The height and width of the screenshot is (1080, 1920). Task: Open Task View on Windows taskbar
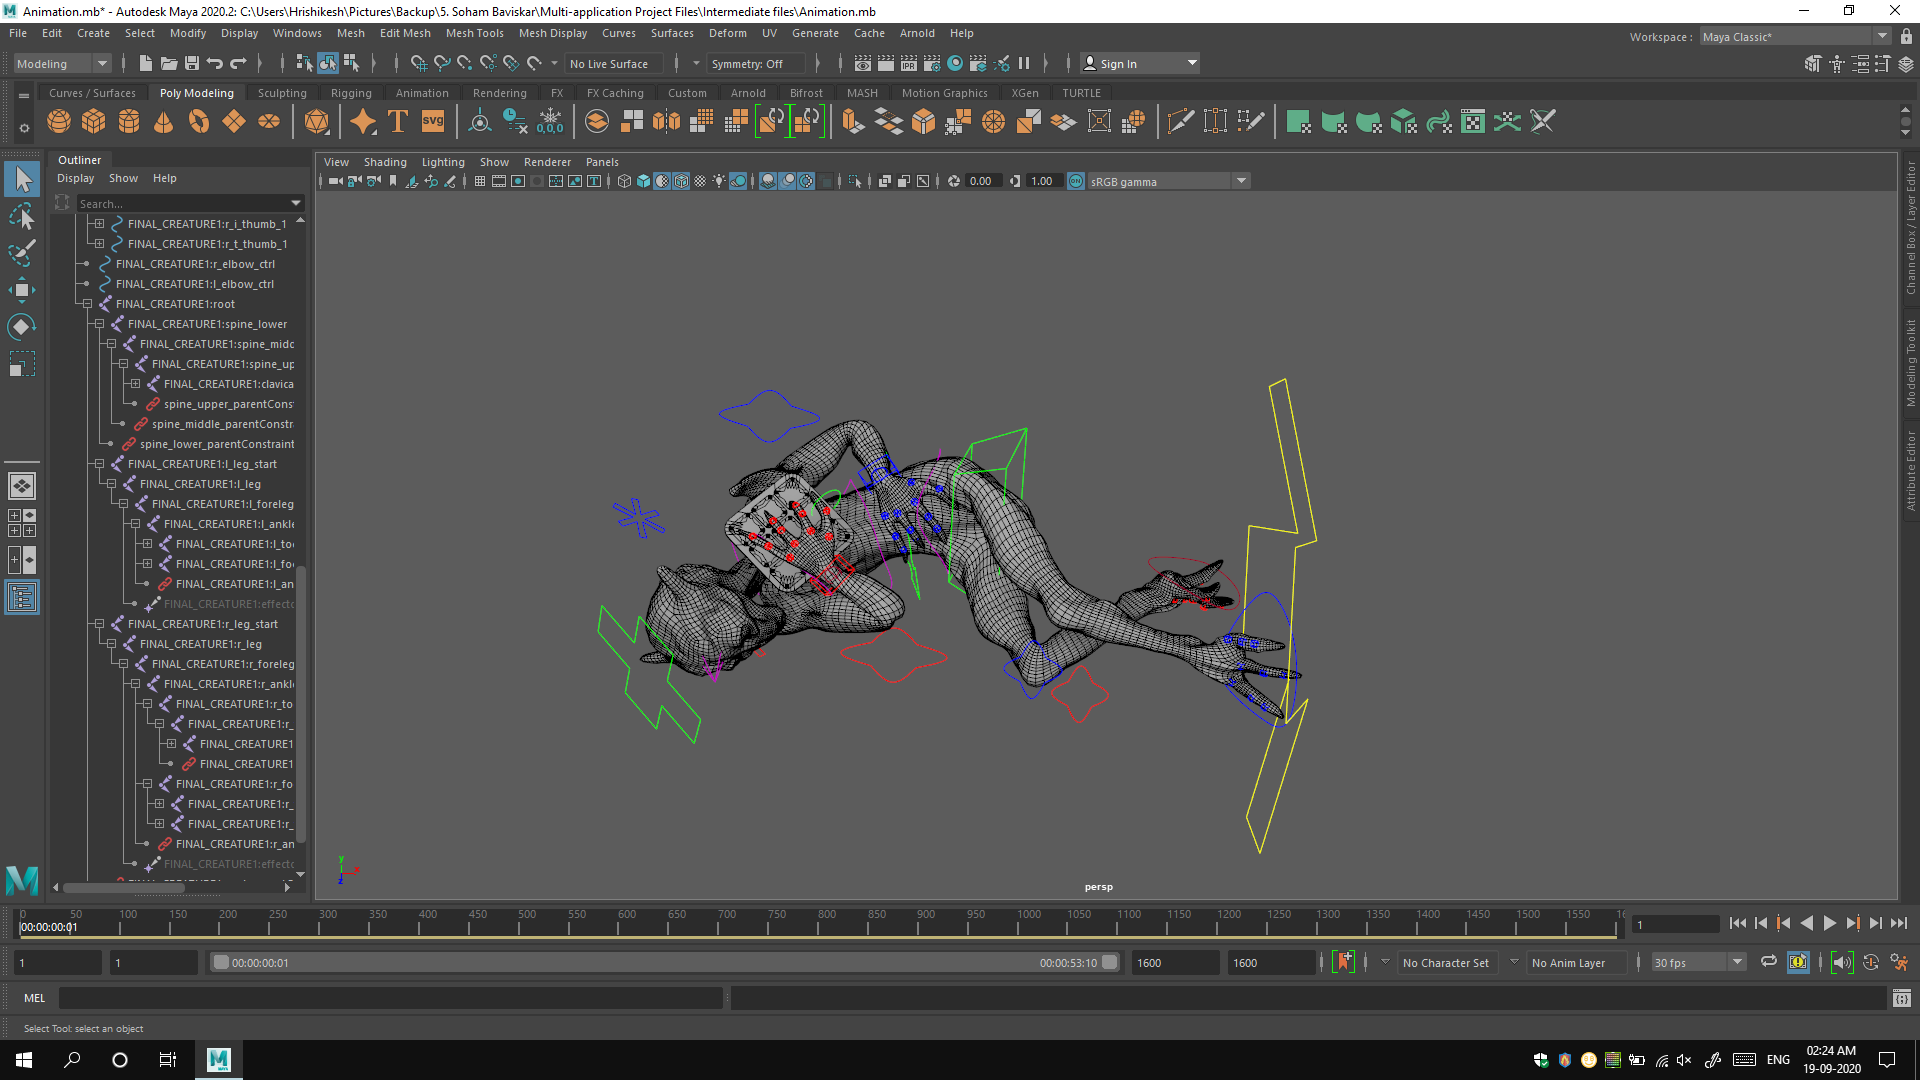tap(167, 1060)
